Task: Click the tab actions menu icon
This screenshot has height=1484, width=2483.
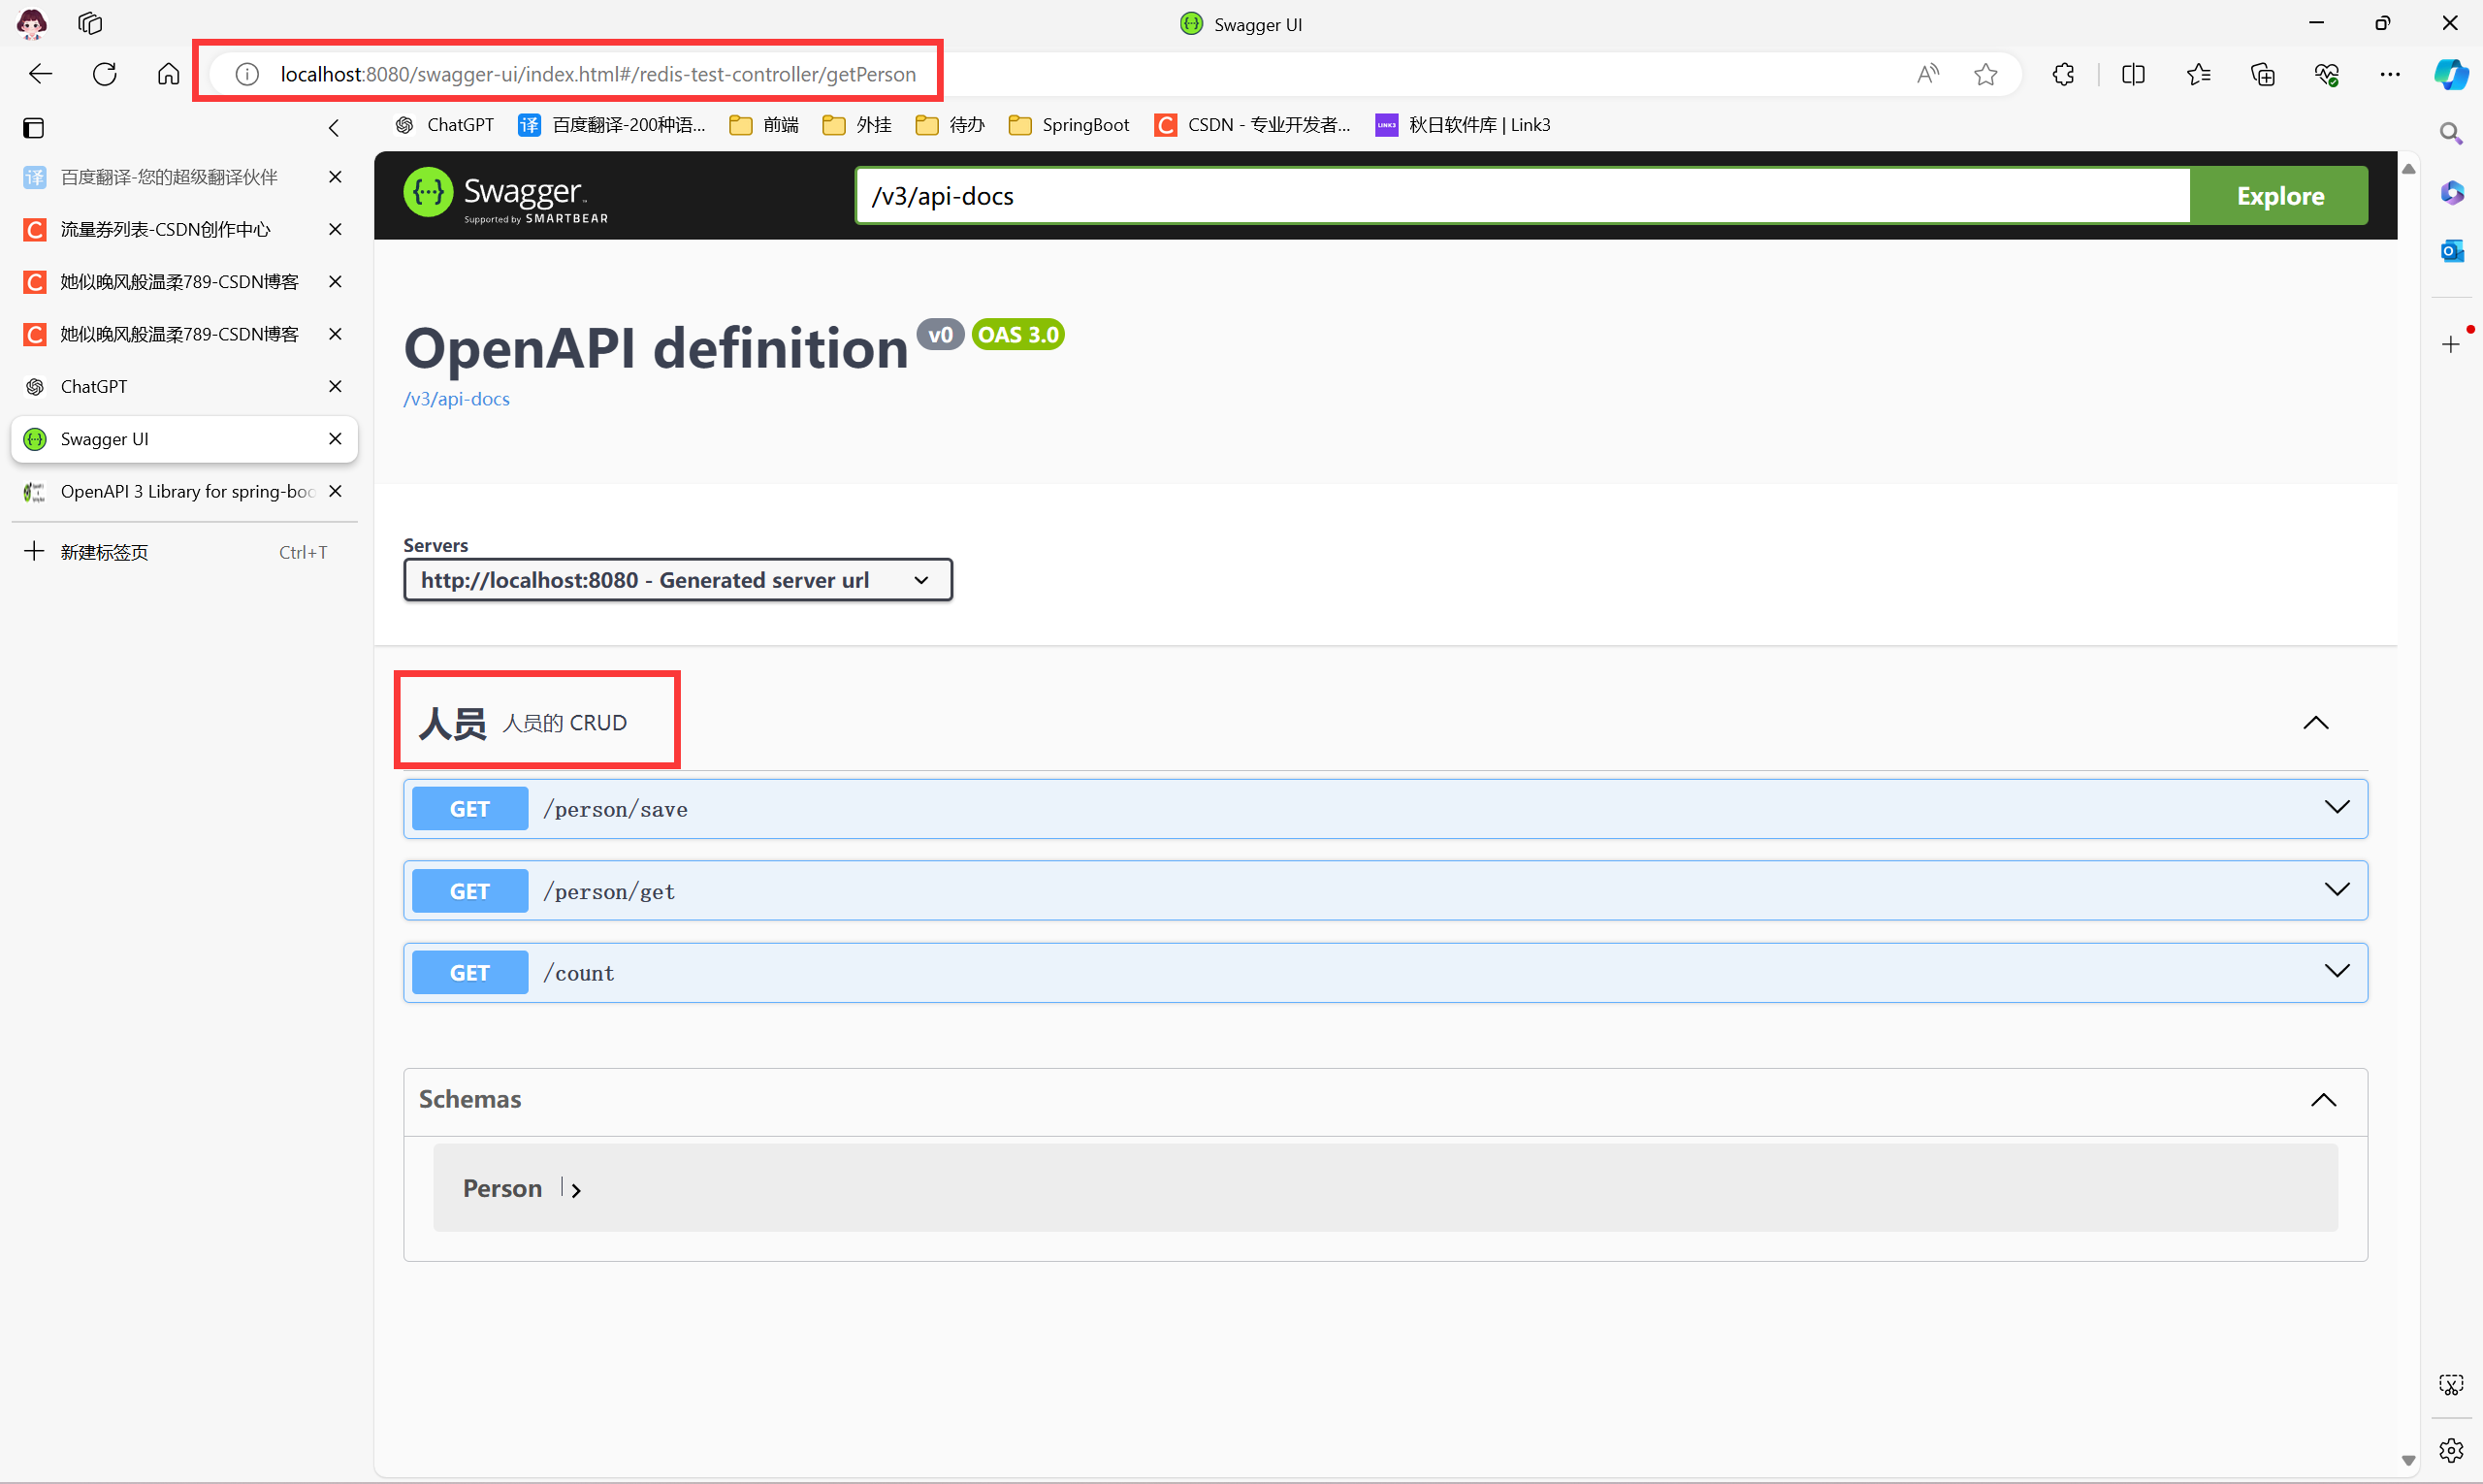Action: [x=34, y=128]
